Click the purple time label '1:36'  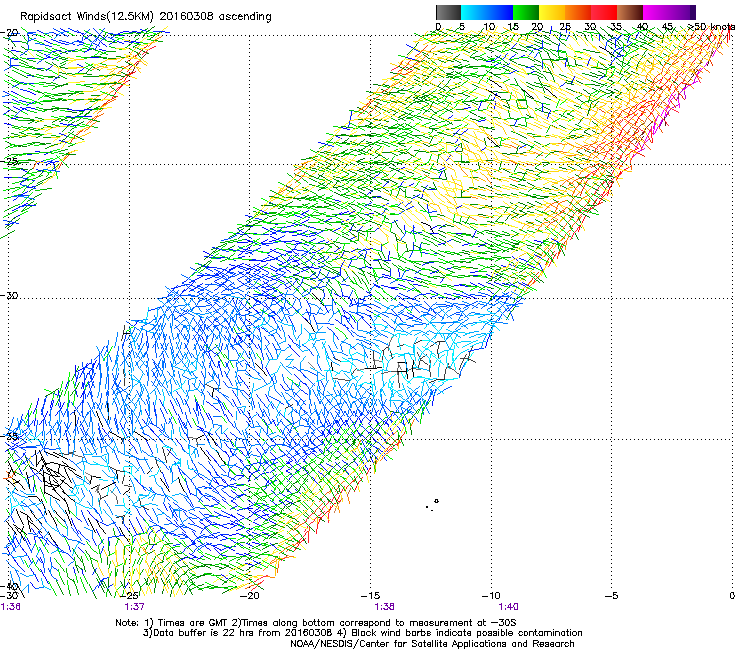[x=11, y=607]
